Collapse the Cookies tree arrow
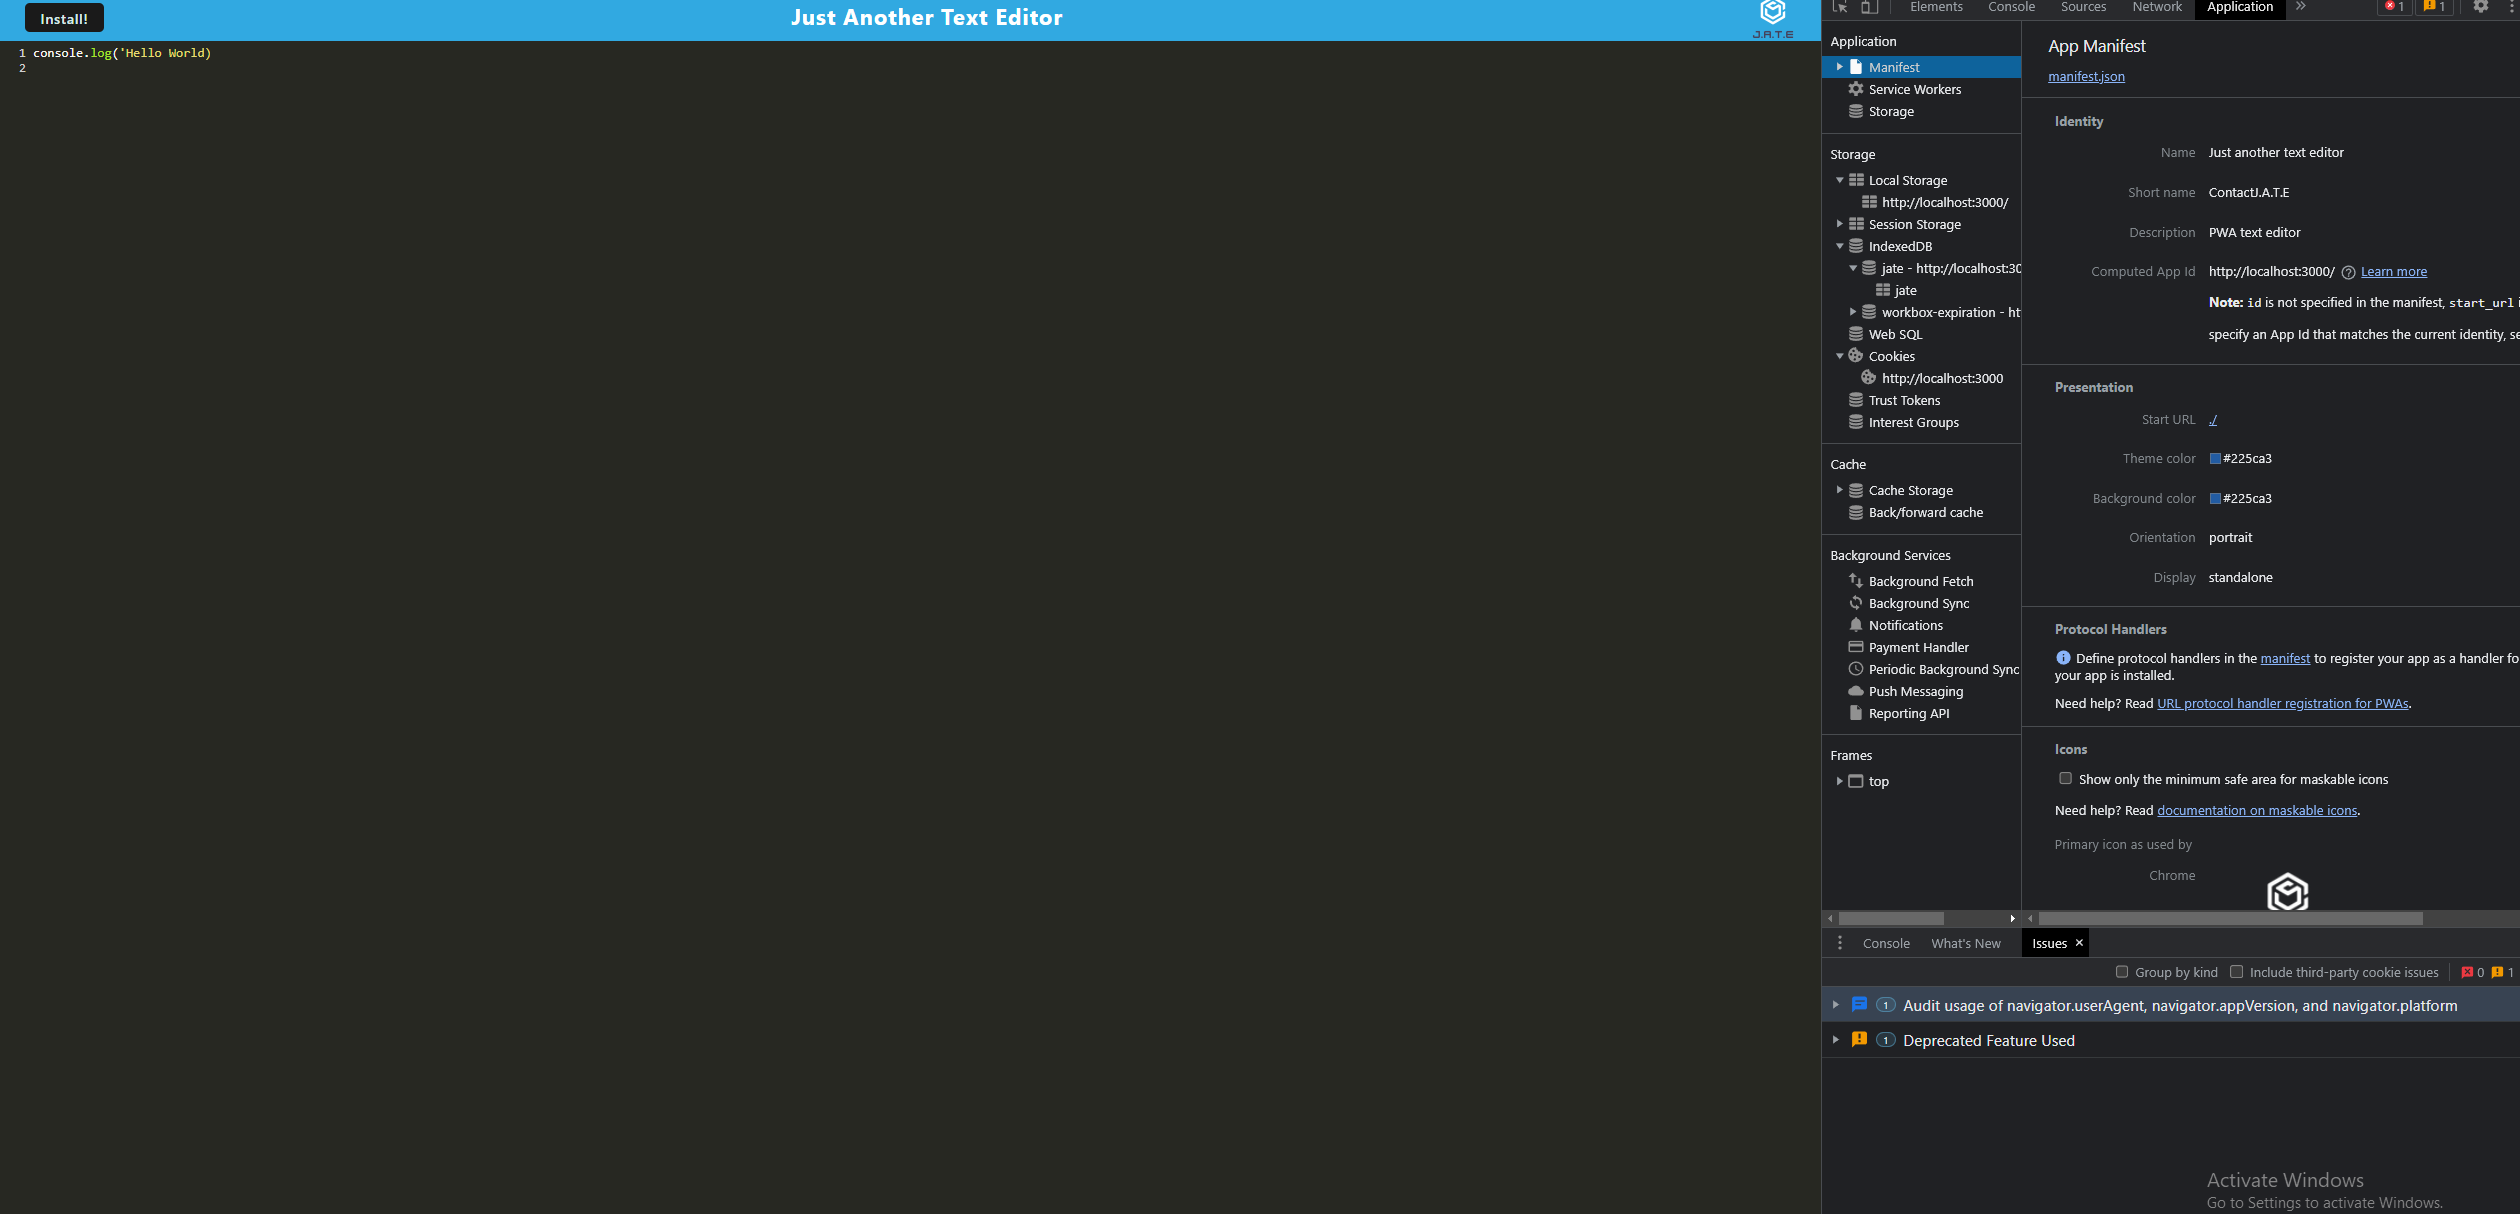2520x1214 pixels. (x=1839, y=356)
